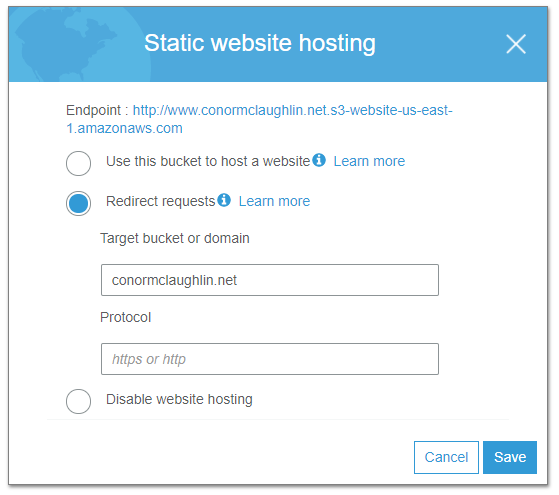This screenshot has height=495, width=559.
Task: Click the Cancel button
Action: point(446,457)
